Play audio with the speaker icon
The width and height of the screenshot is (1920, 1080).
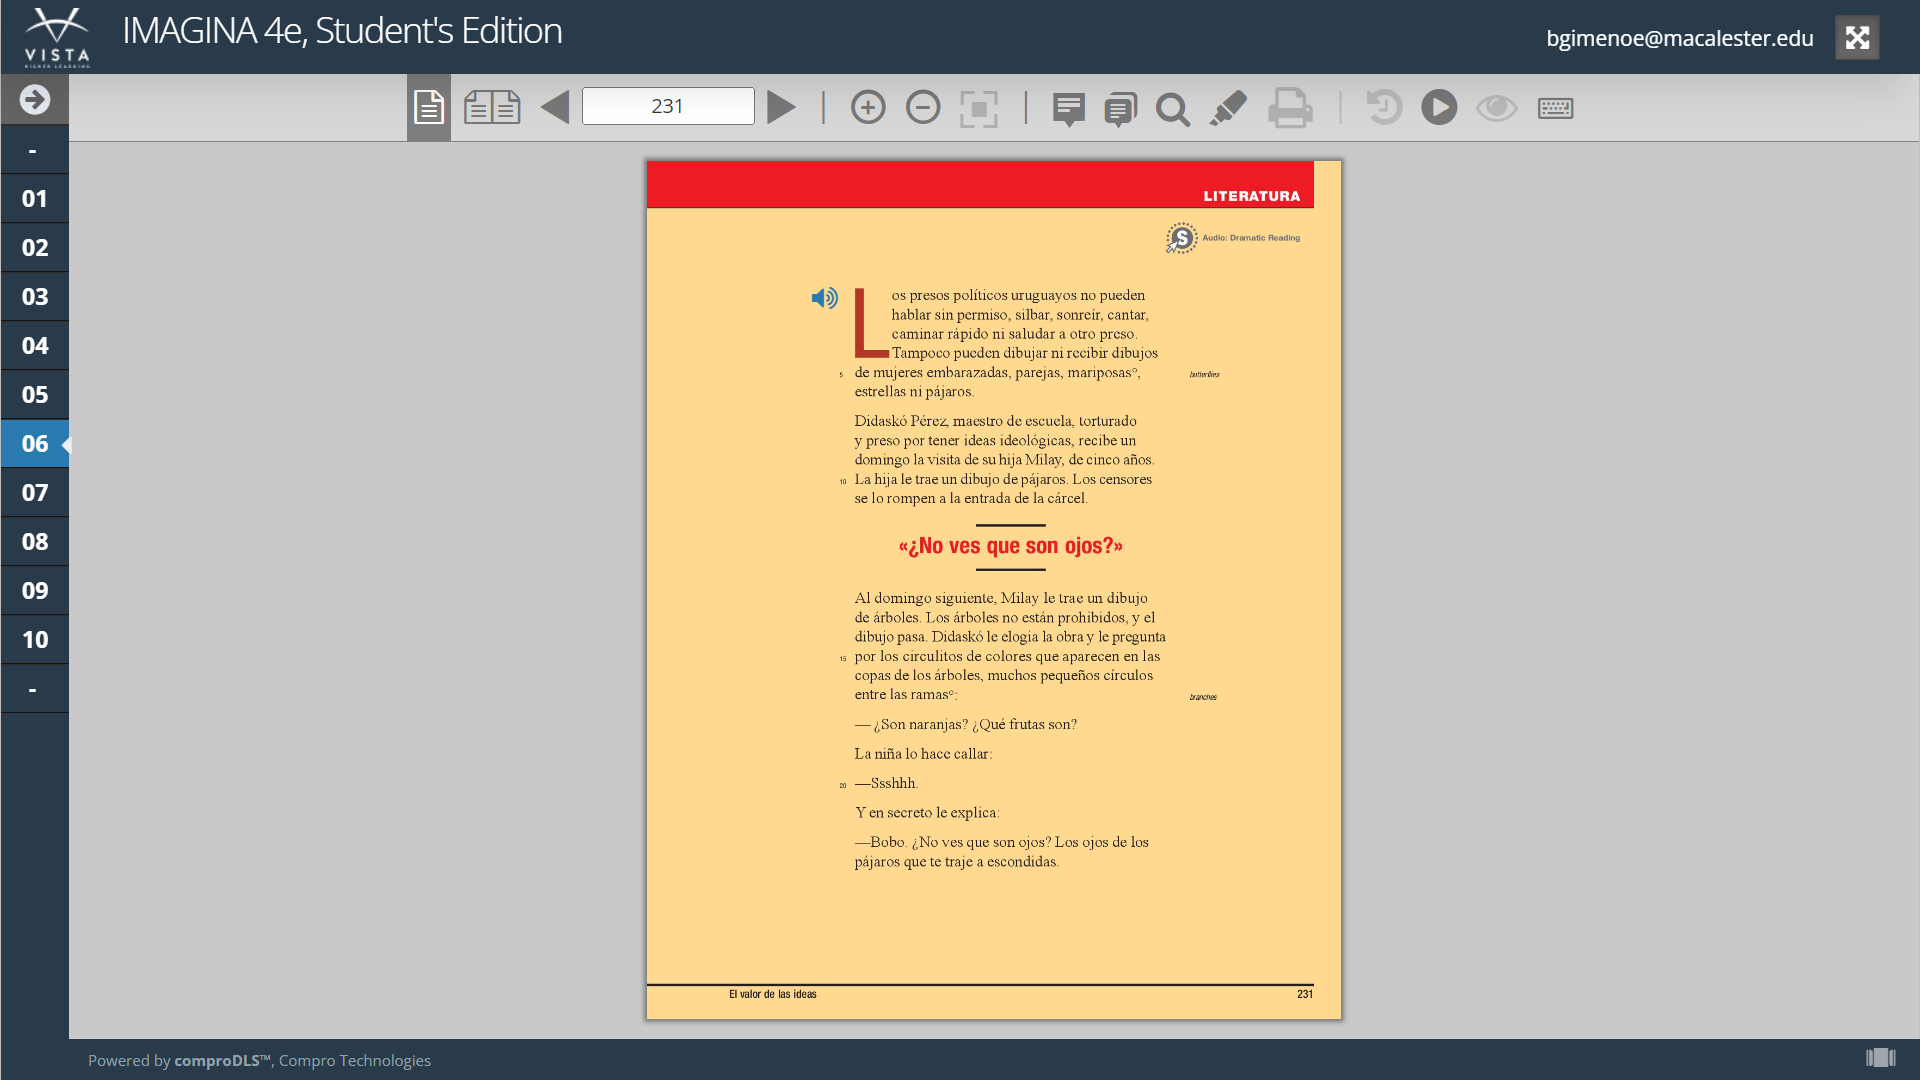pos(824,298)
